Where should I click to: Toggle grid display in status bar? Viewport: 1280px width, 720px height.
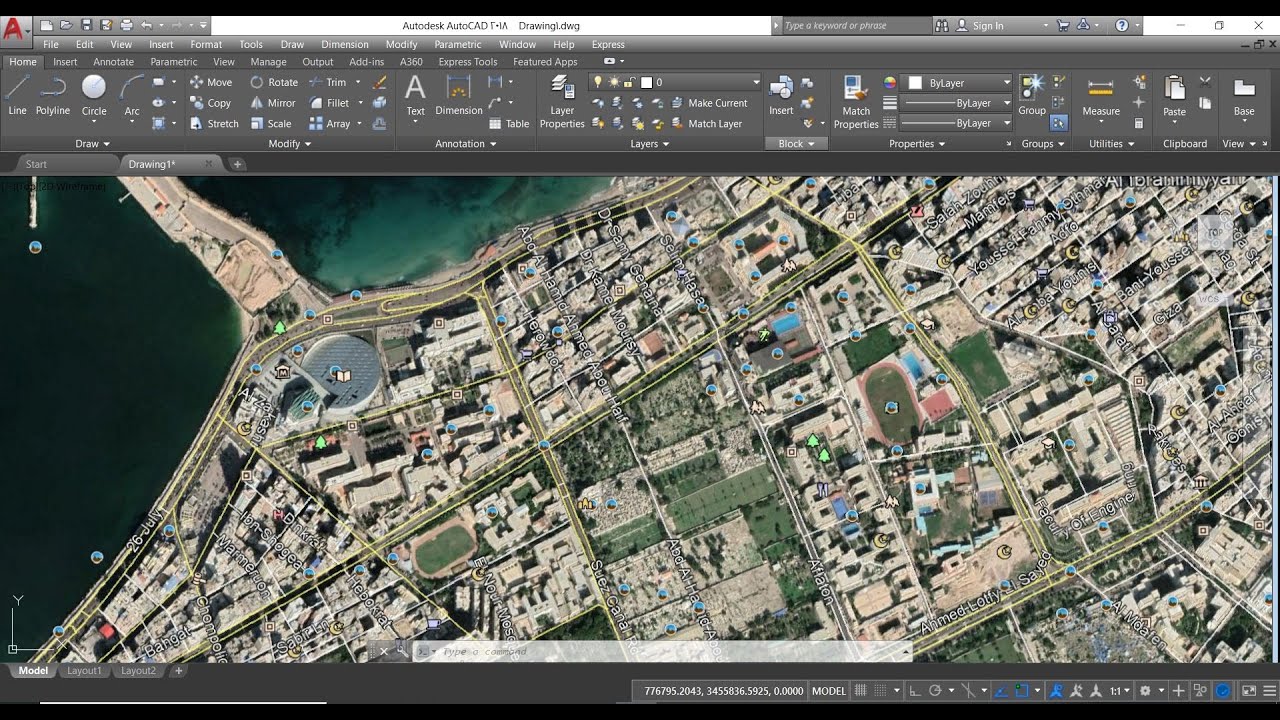coord(861,690)
